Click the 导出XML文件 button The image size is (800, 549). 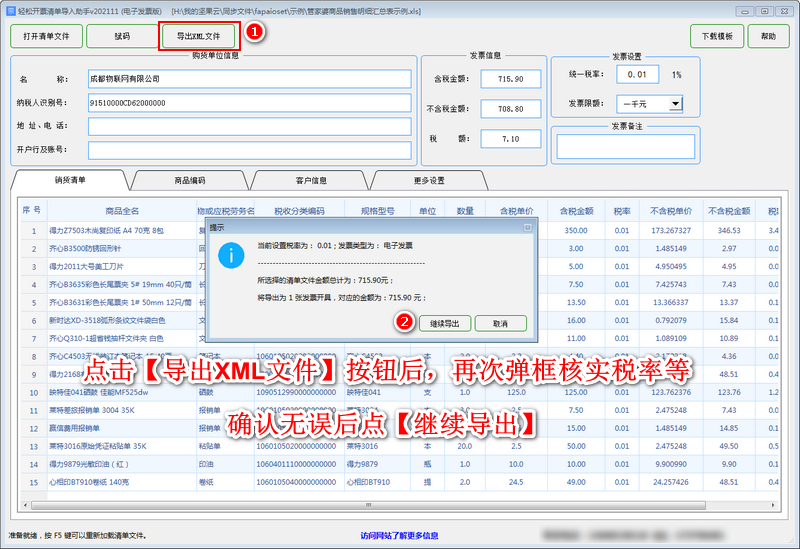click(x=198, y=36)
